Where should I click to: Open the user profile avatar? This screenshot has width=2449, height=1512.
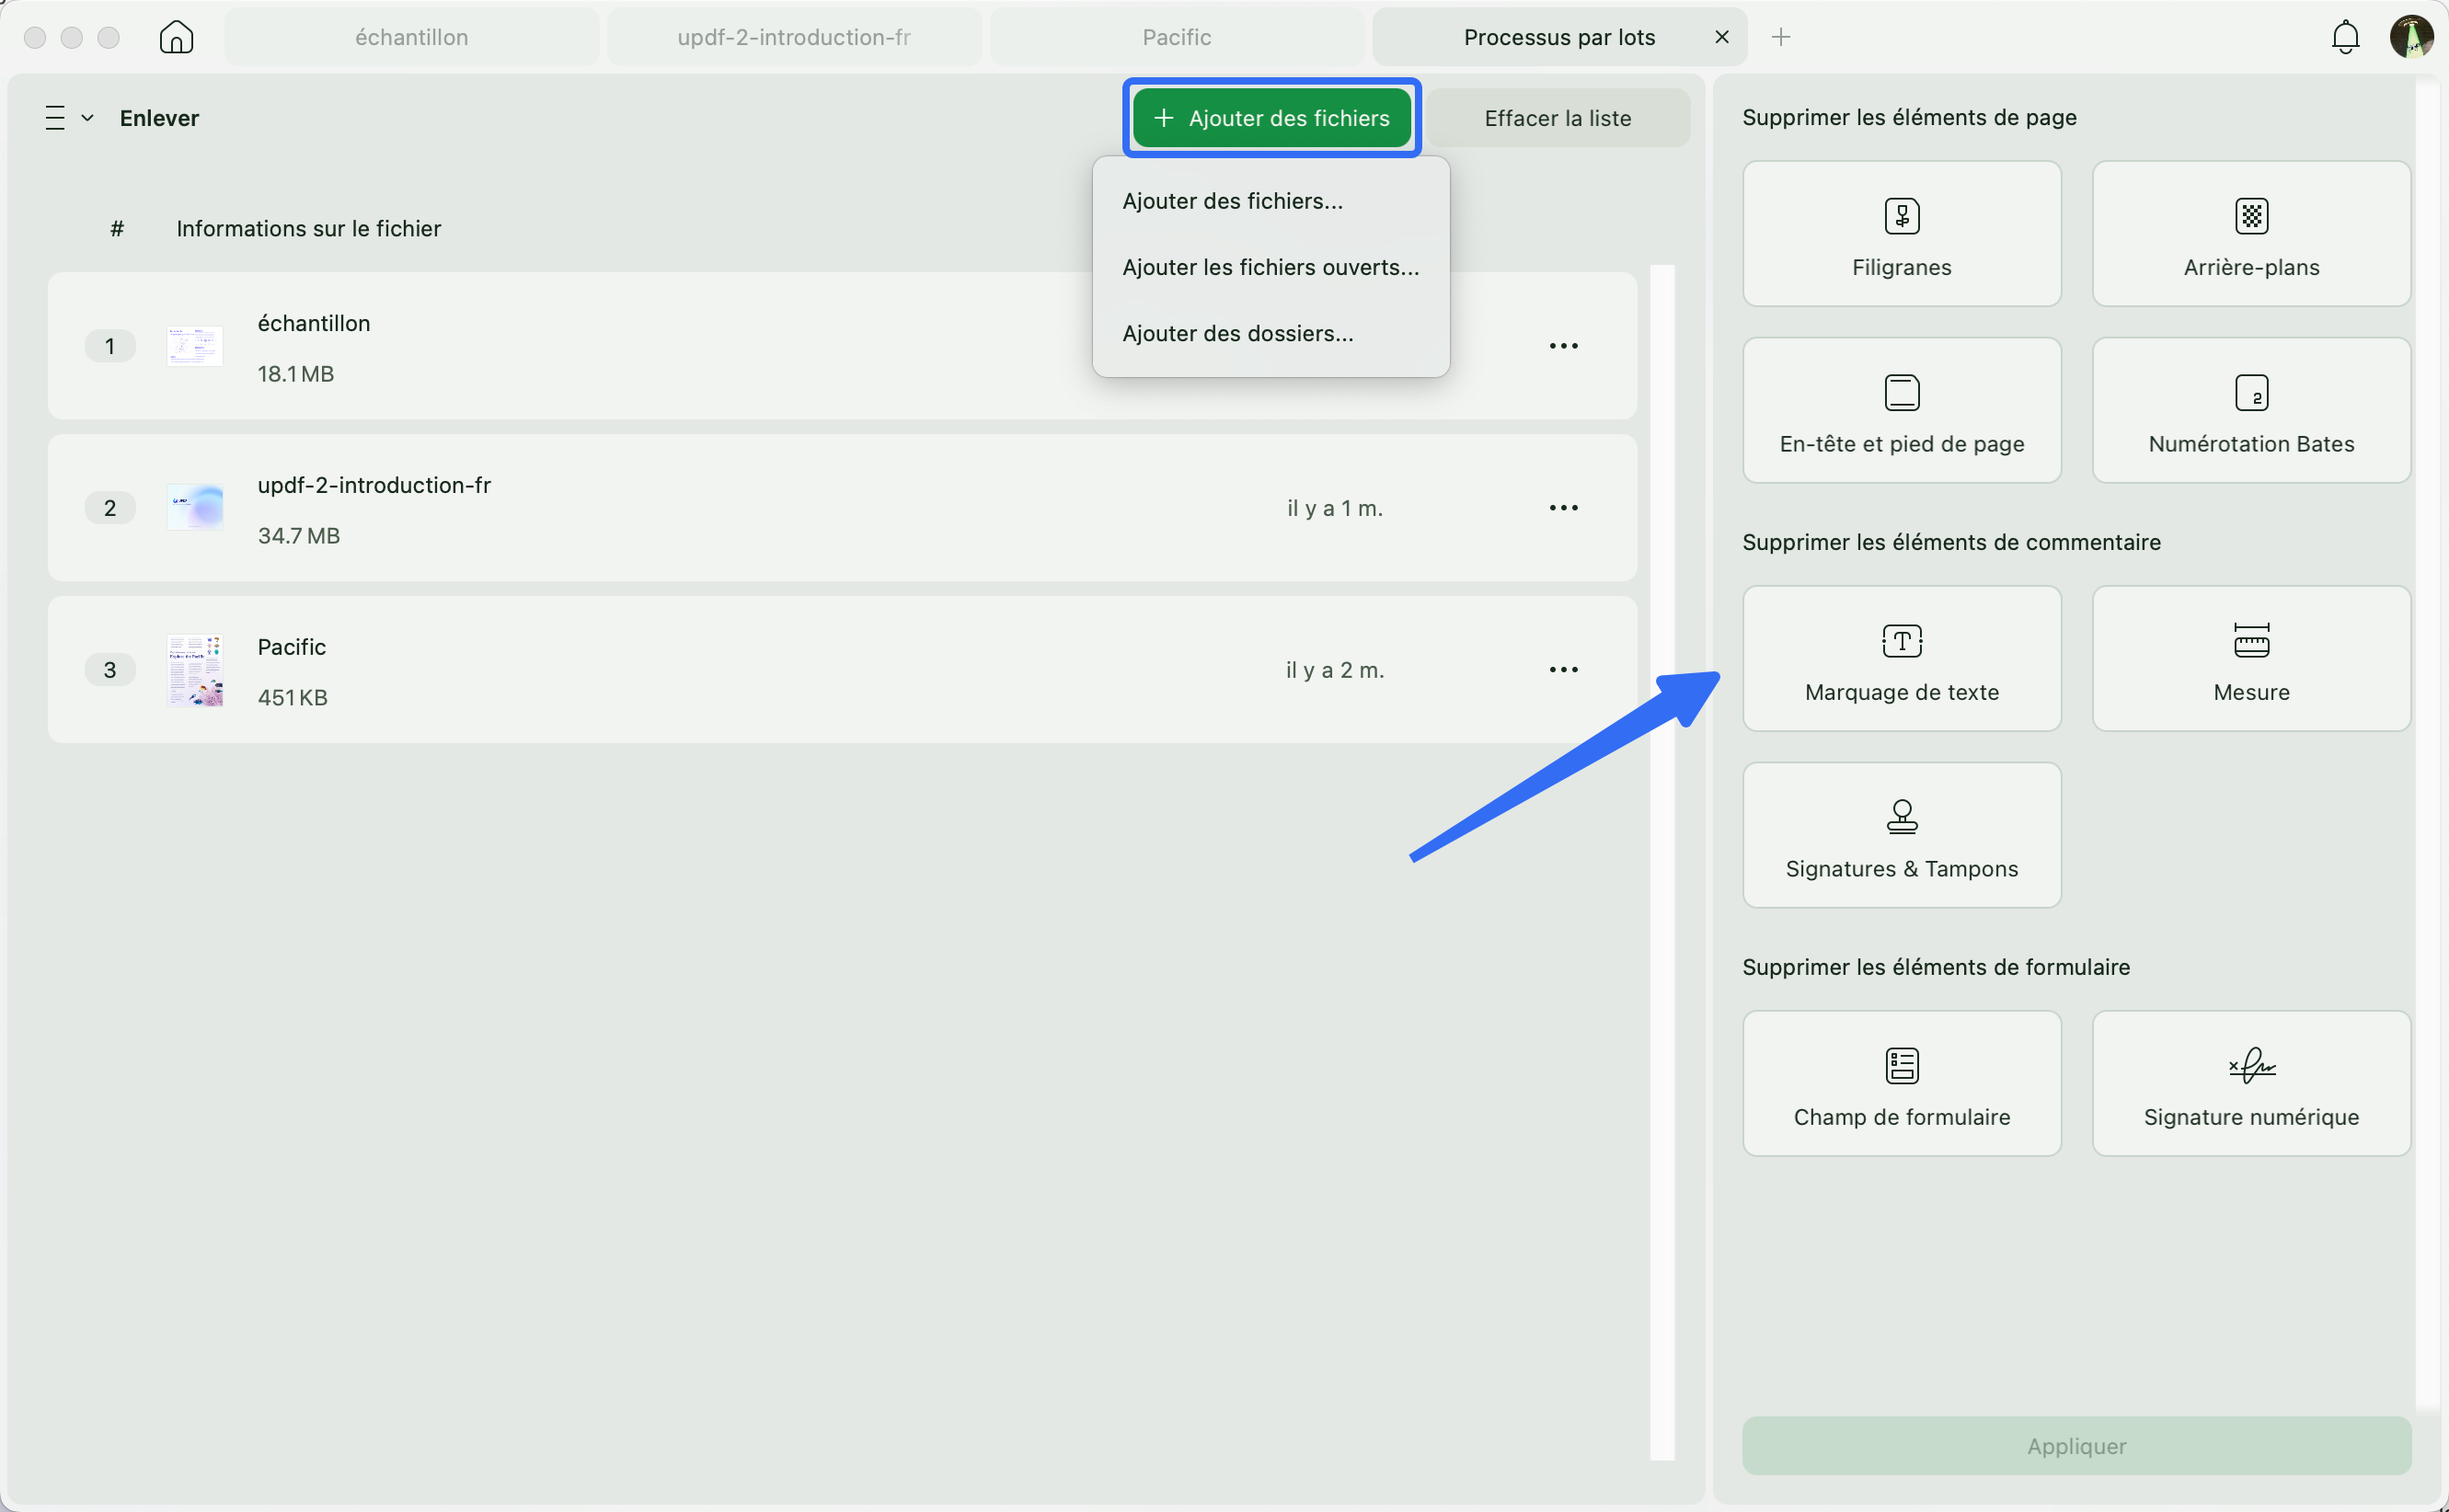(x=2411, y=37)
